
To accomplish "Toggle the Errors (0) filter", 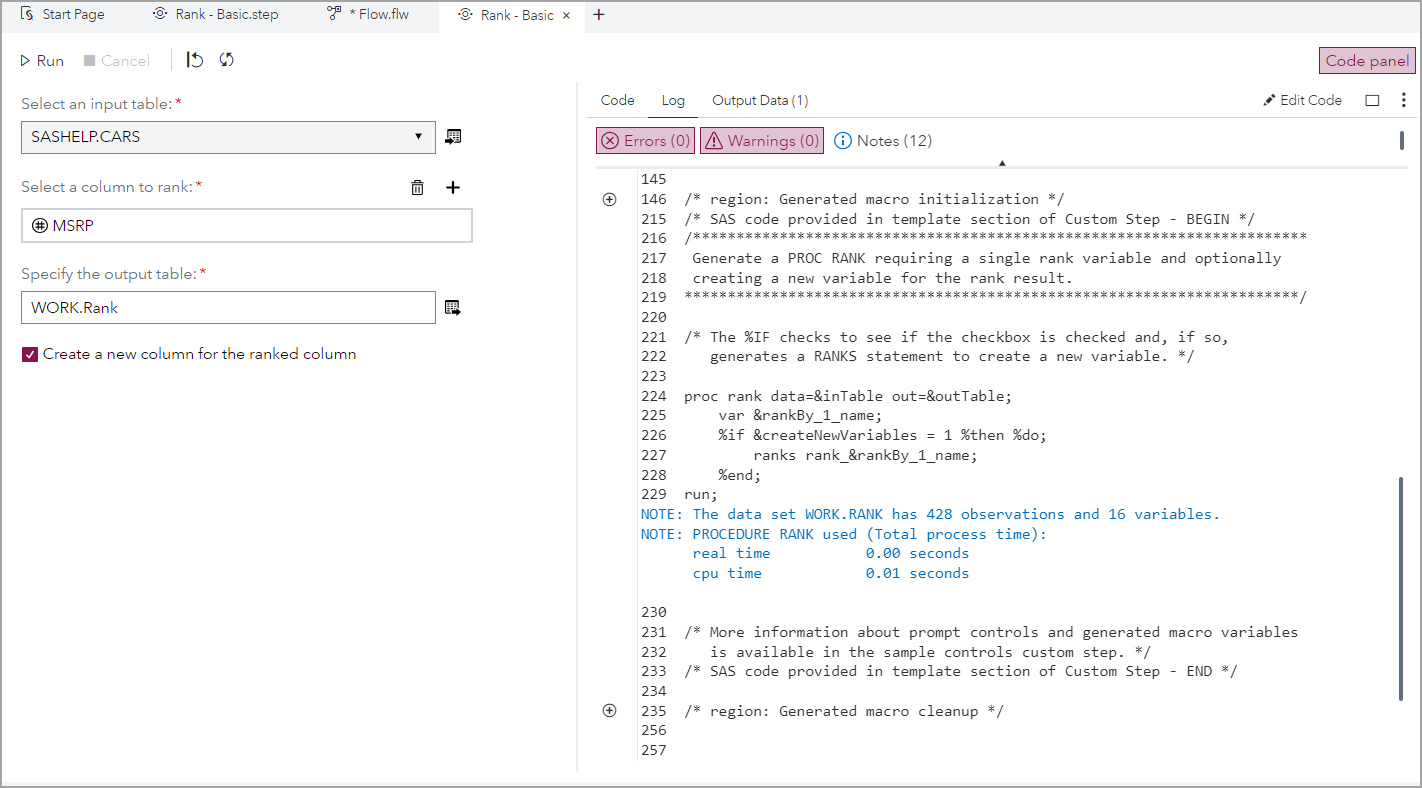I will (x=645, y=141).
